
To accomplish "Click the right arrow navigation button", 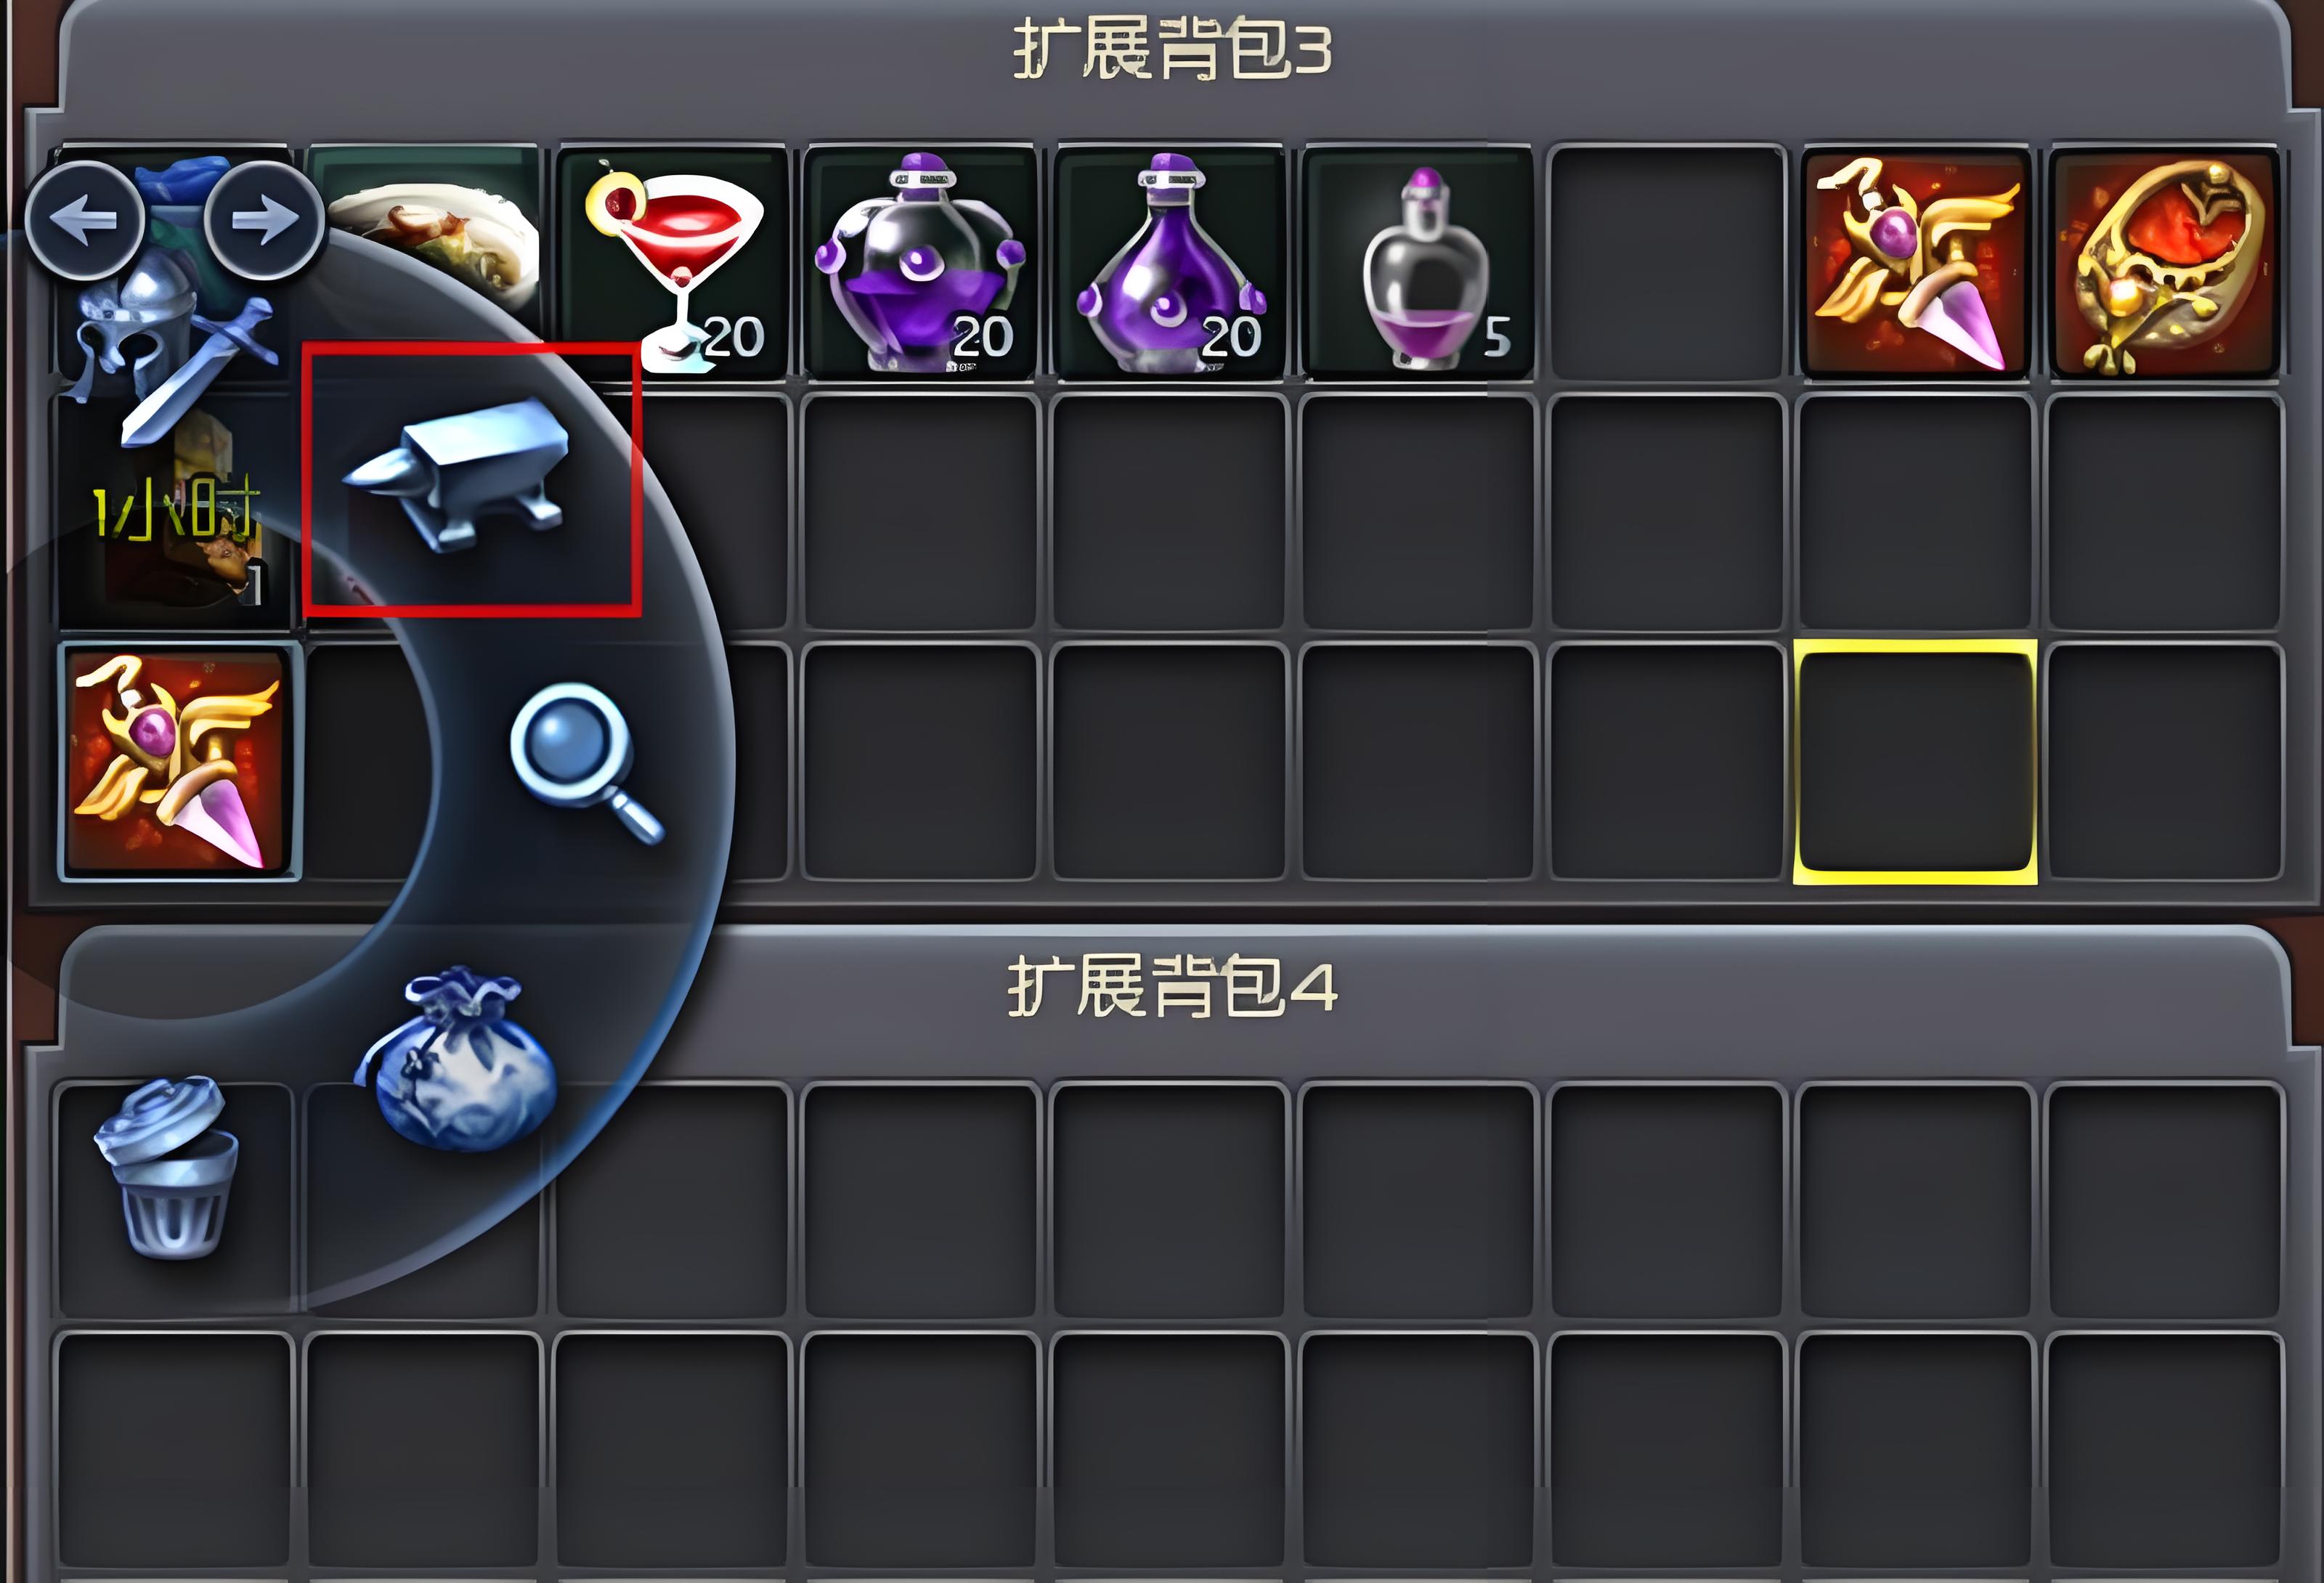I will pyautogui.click(x=264, y=219).
